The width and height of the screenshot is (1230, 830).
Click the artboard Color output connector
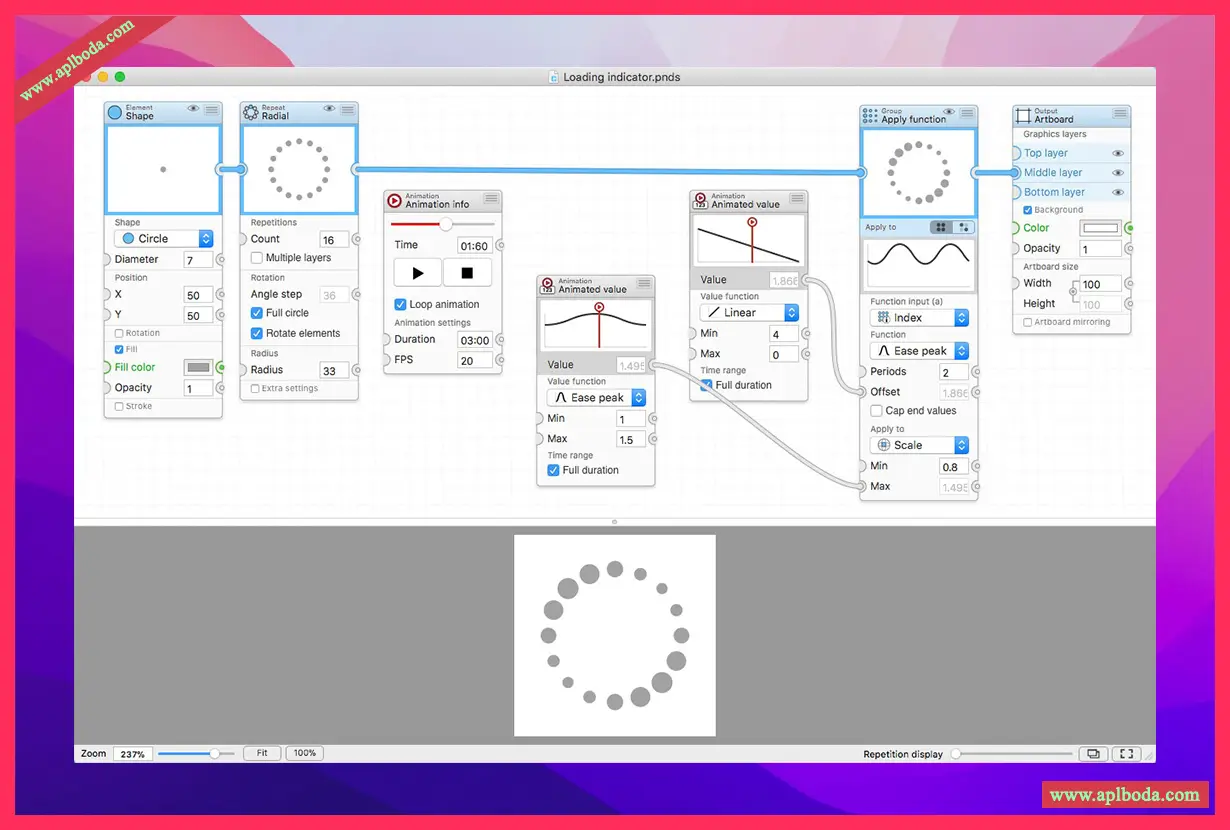pyautogui.click(x=1130, y=228)
